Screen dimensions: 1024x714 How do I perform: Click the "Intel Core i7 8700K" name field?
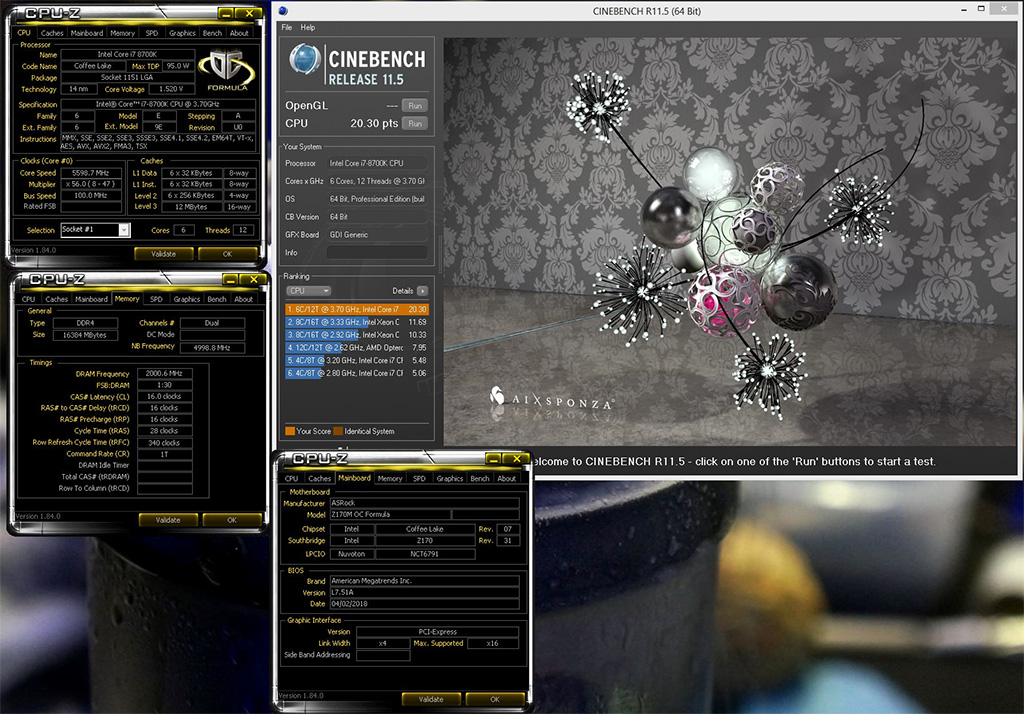pyautogui.click(x=127, y=54)
